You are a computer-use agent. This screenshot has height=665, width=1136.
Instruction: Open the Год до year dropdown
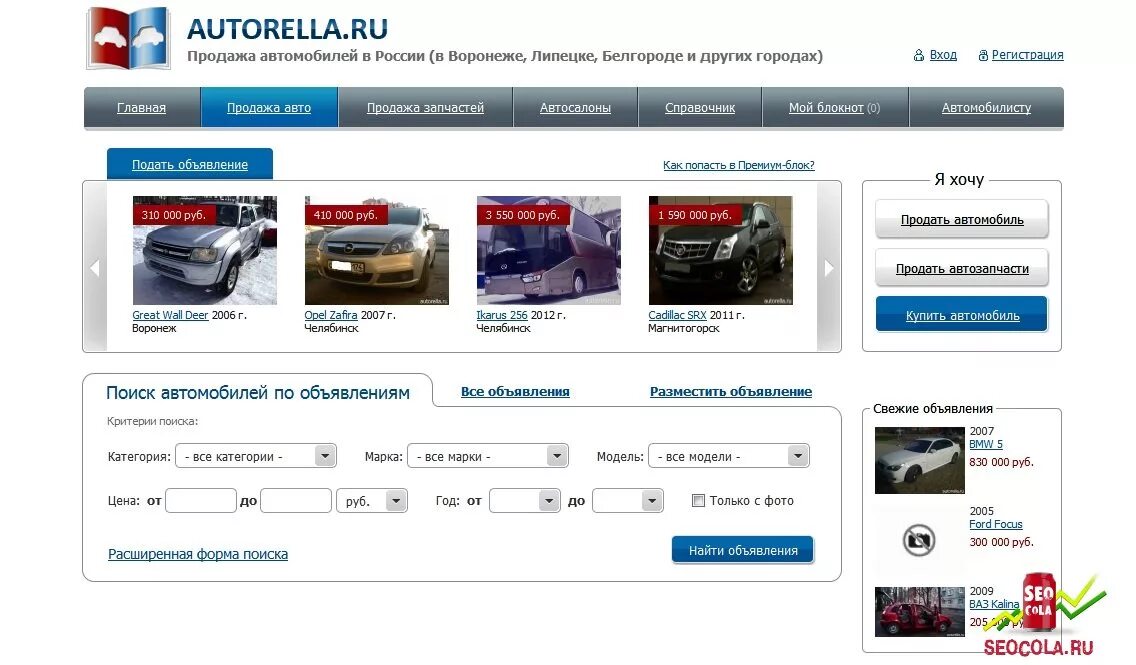tap(627, 501)
